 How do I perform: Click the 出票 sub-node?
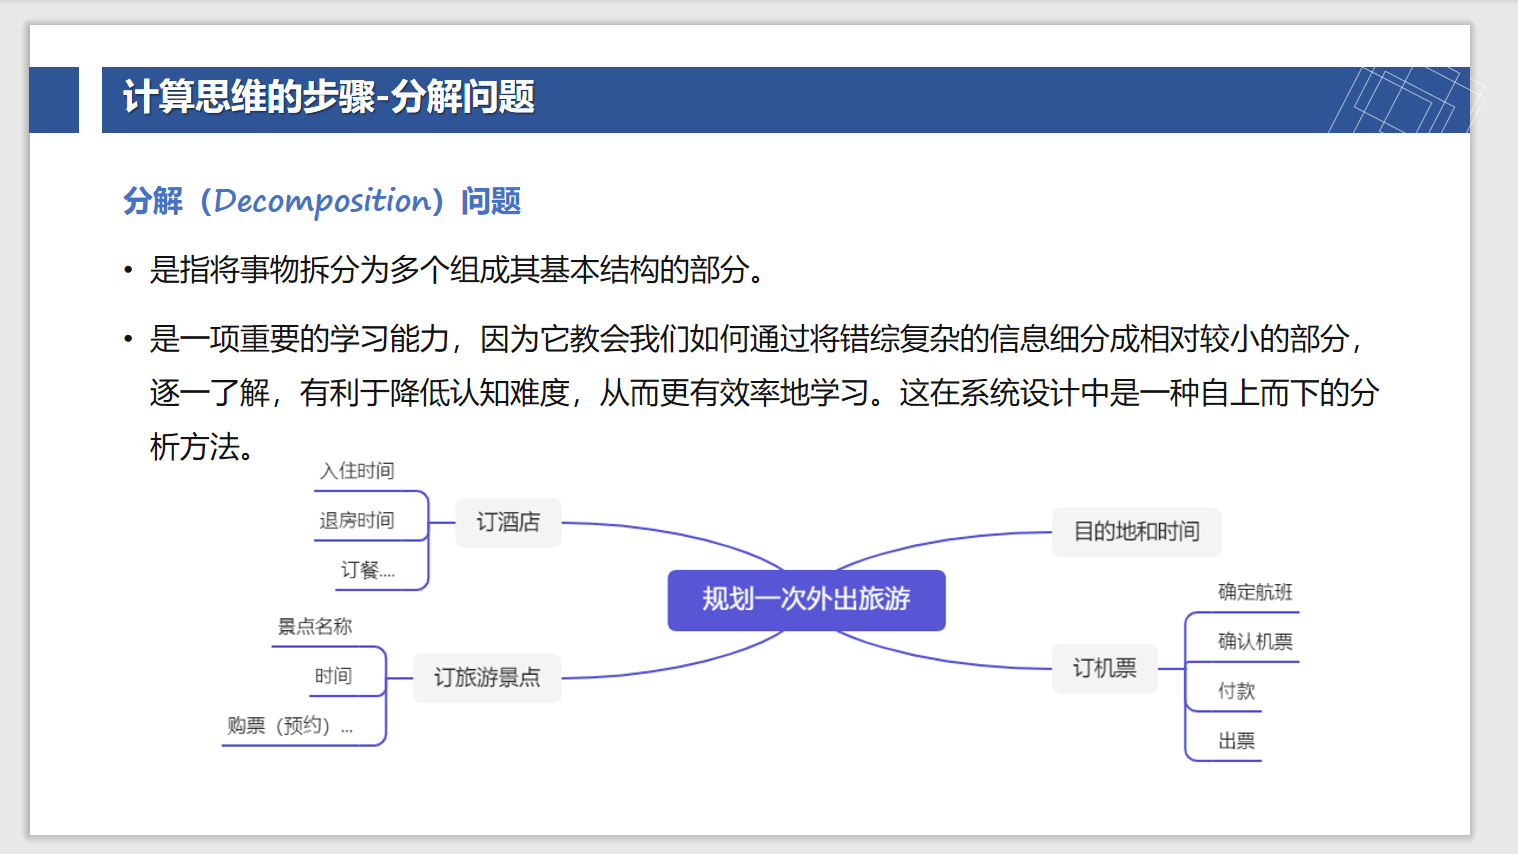pyautogui.click(x=1233, y=740)
